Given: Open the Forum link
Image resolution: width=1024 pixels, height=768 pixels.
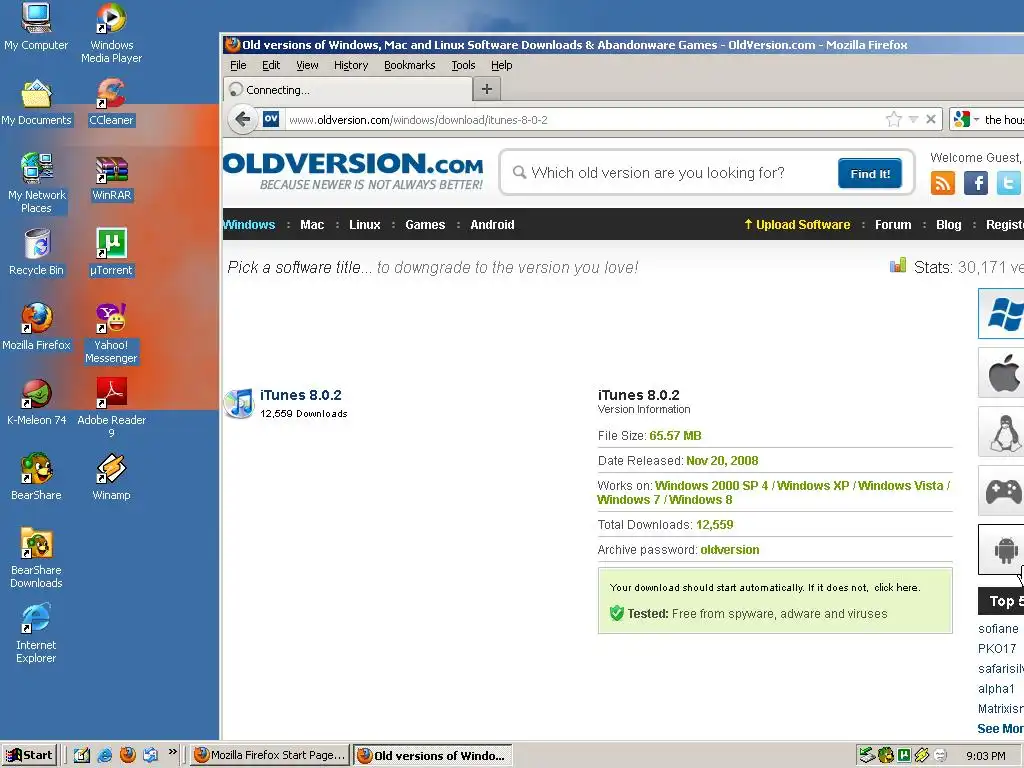Looking at the screenshot, I should 893,225.
